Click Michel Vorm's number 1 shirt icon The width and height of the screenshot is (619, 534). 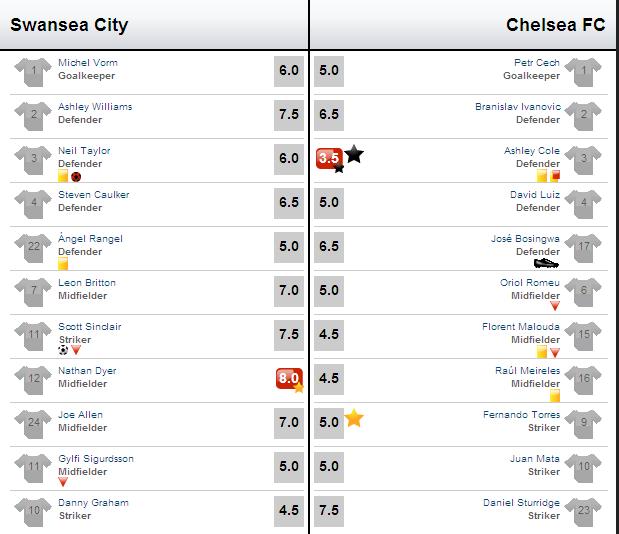33,72
